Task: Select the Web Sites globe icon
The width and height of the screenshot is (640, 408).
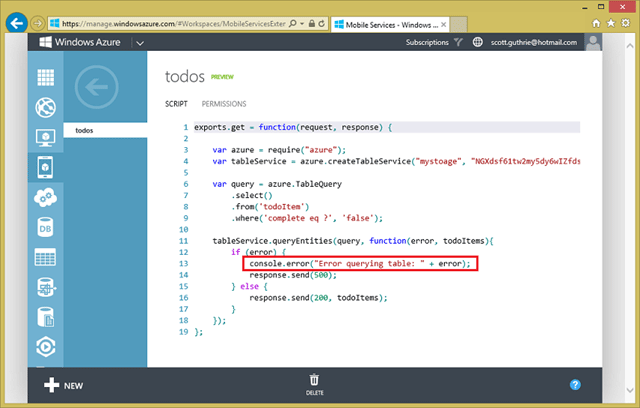Action: tap(45, 107)
